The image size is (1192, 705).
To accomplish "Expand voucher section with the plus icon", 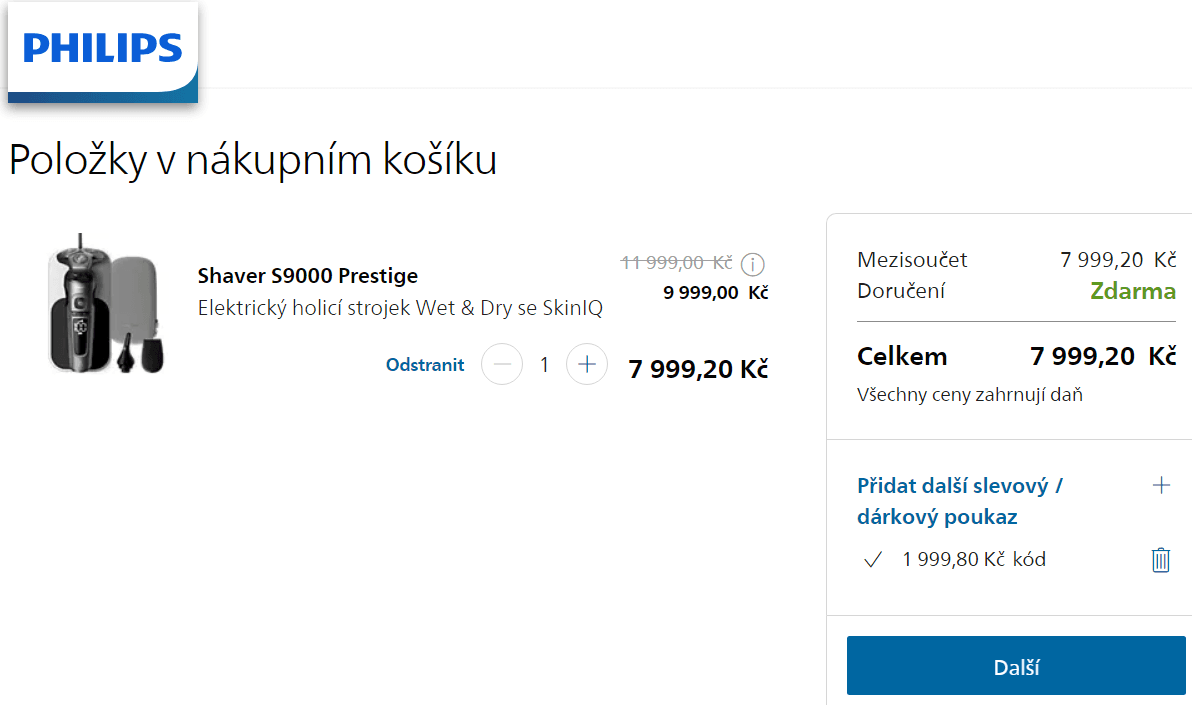I will click(x=1161, y=486).
